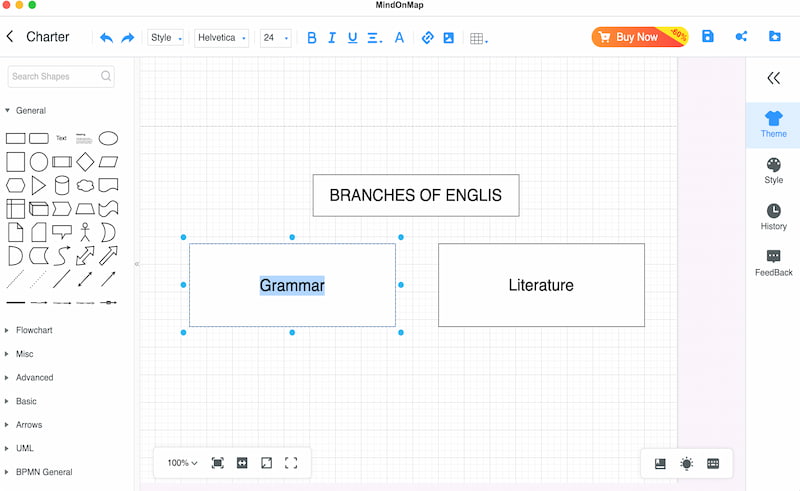The width and height of the screenshot is (800, 491).
Task: Insert an image from the toolbar
Action: 448,38
